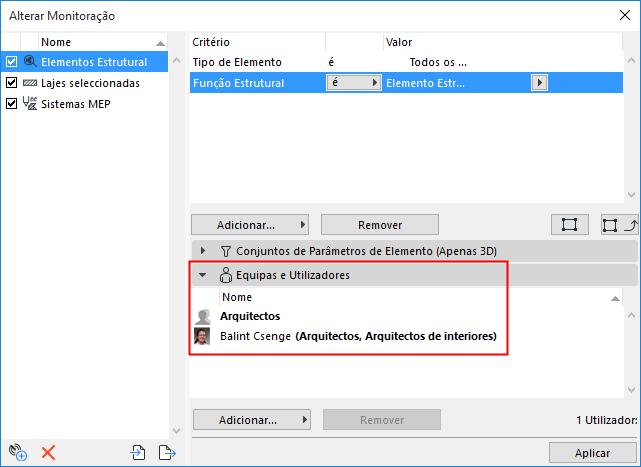Click the import rules icon
Image resolution: width=641 pixels, height=467 pixels.
point(139,453)
